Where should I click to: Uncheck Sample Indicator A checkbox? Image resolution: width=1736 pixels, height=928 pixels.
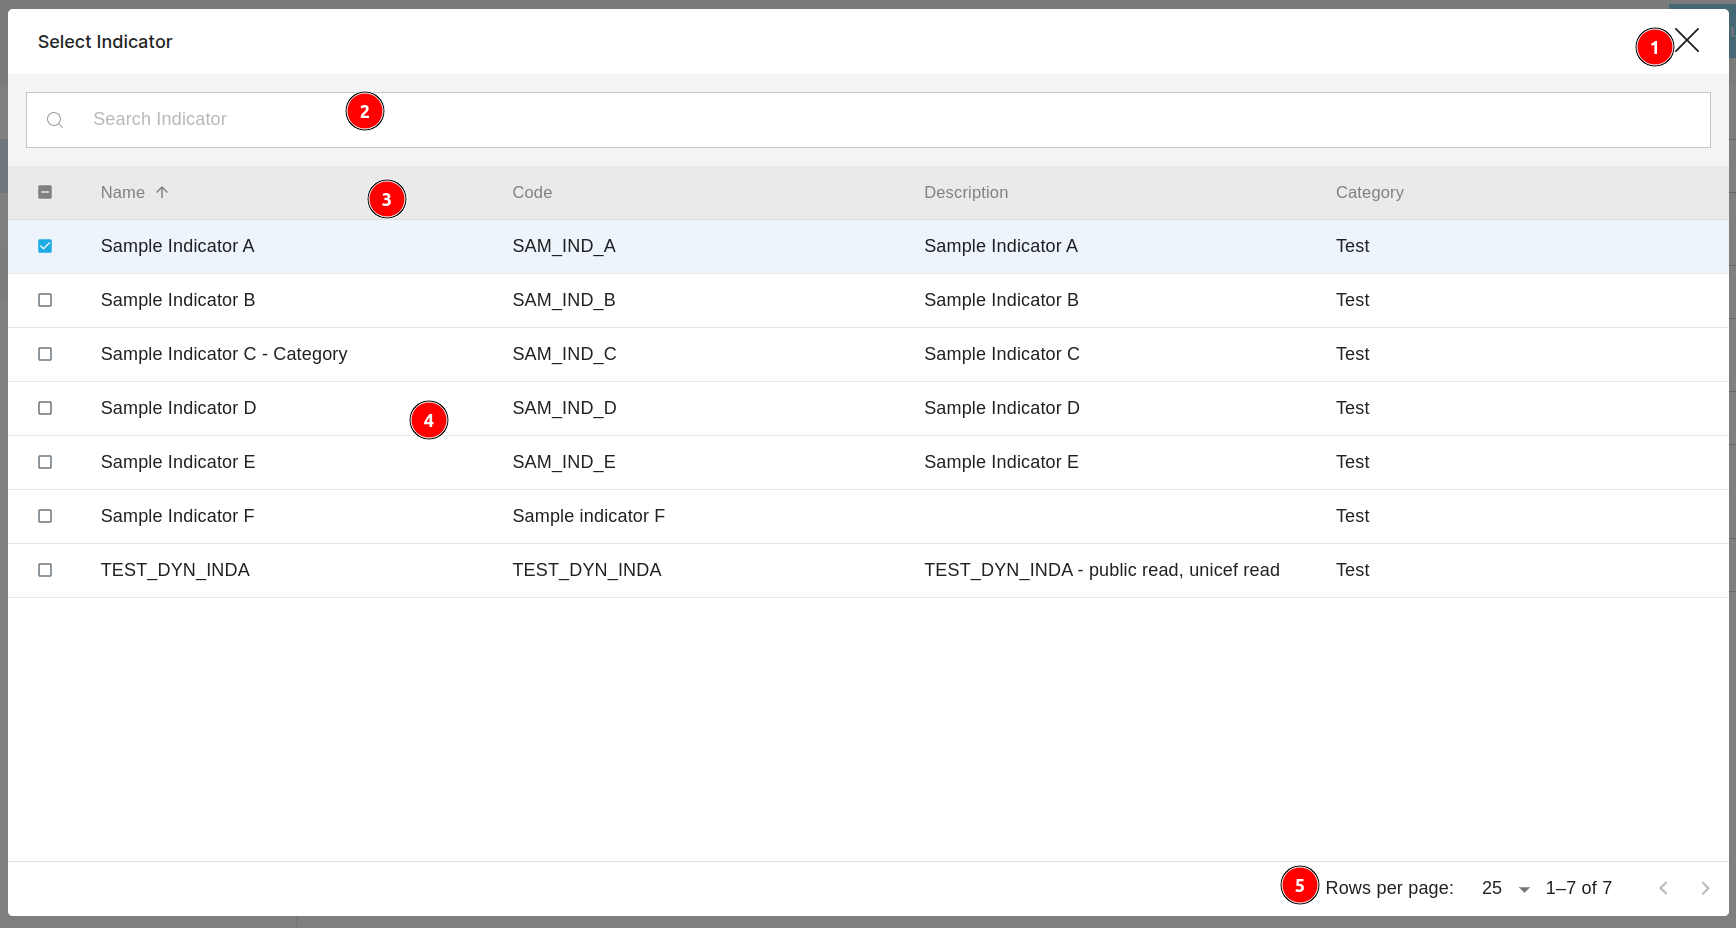click(x=45, y=246)
